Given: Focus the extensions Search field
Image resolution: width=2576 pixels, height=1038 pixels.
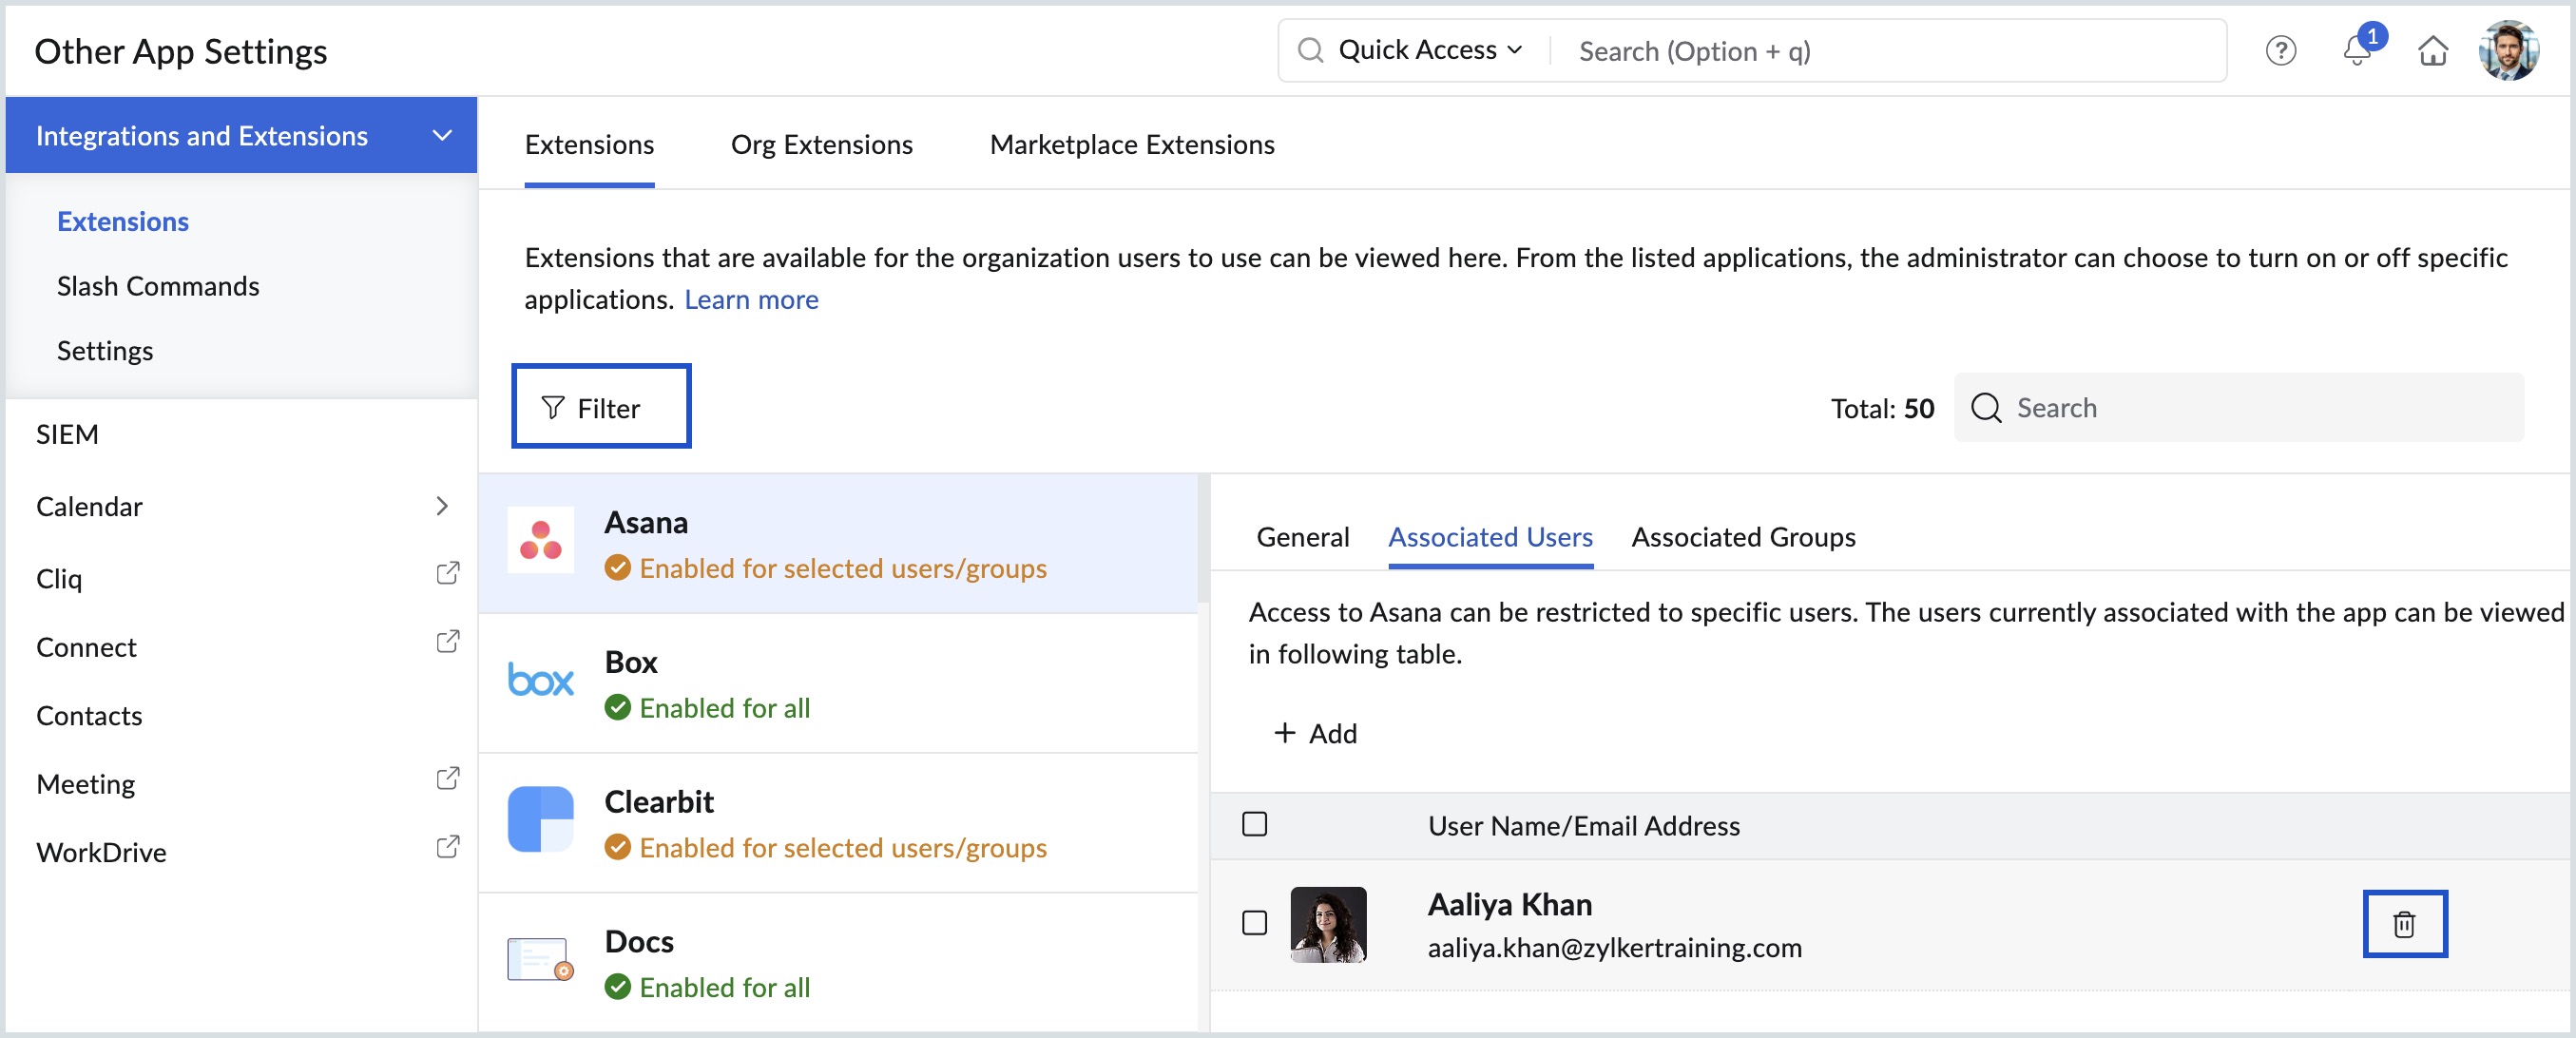Looking at the screenshot, I should [x=2240, y=407].
